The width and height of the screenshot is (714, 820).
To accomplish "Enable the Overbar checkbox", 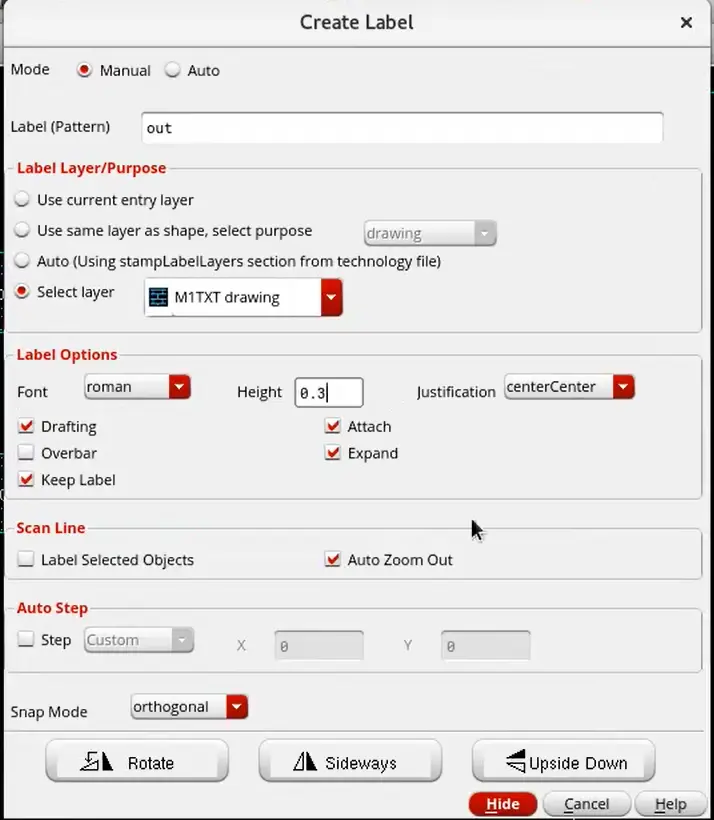I will [x=26, y=452].
